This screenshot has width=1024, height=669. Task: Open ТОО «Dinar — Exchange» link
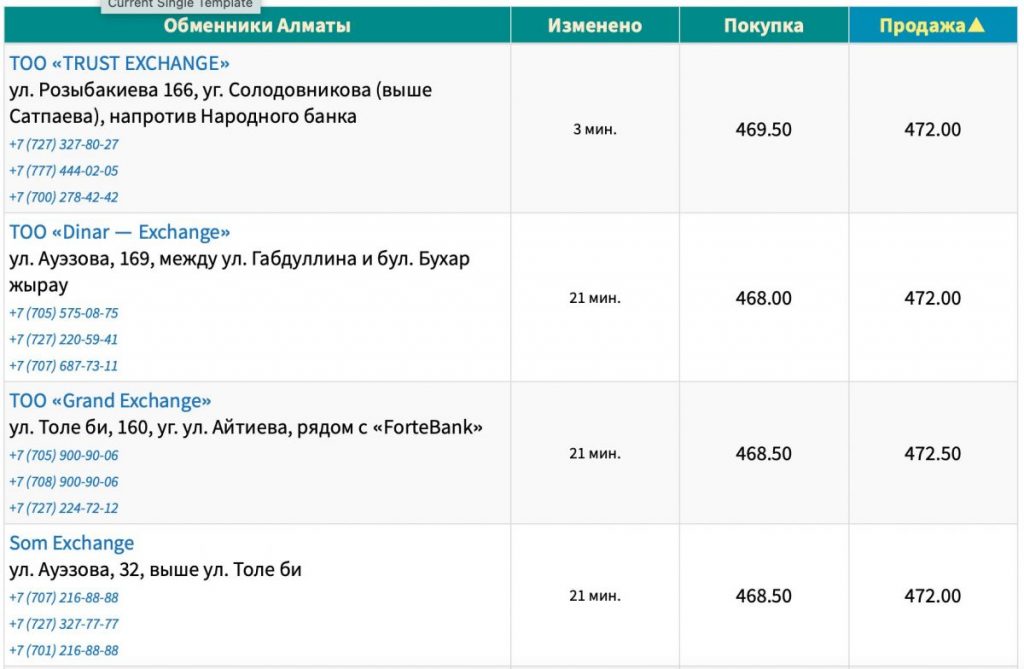coord(120,232)
